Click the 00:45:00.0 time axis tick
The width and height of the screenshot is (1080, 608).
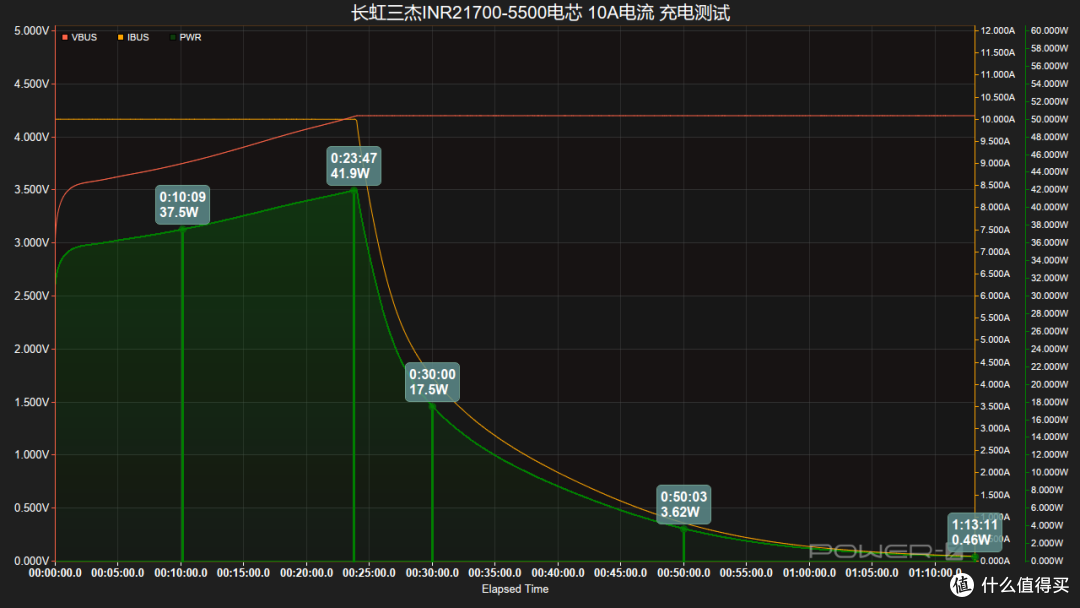tap(621, 573)
